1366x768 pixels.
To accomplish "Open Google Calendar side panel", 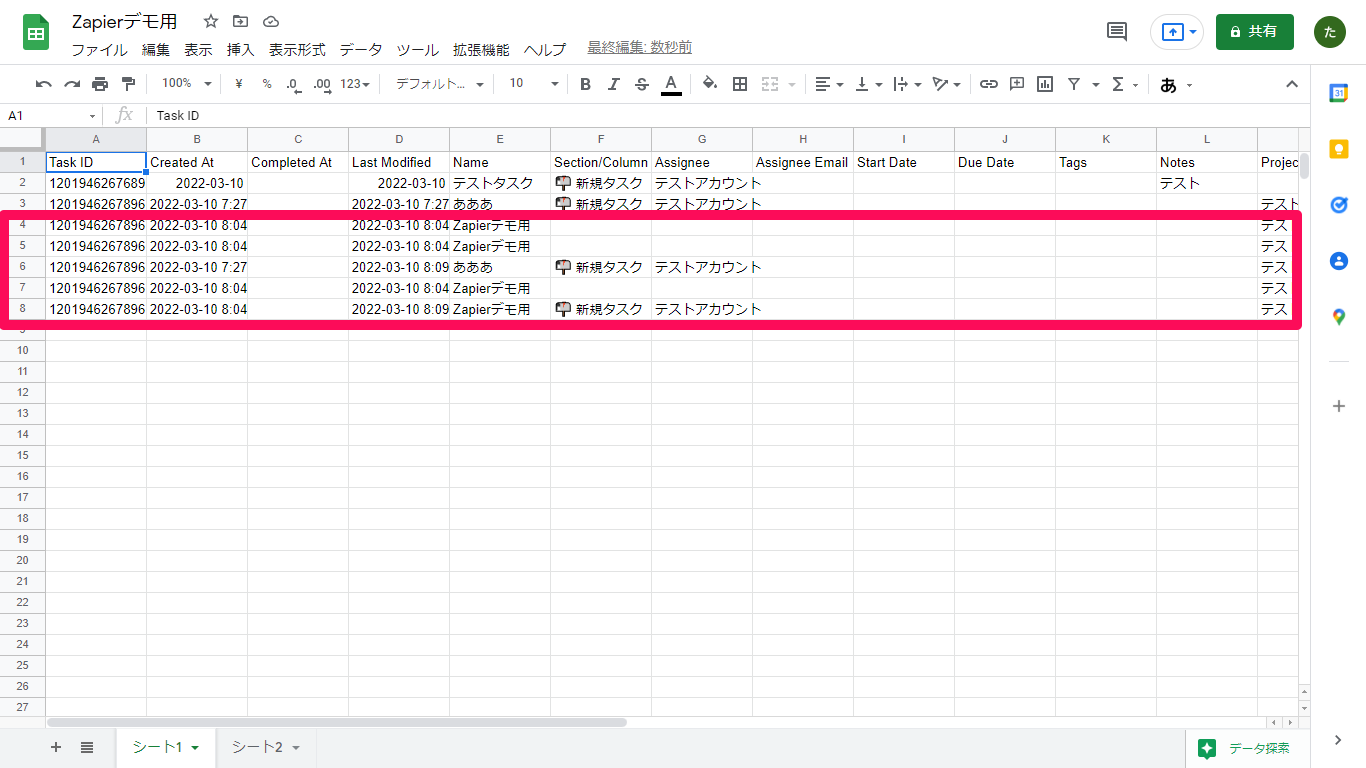I will 1339,93.
